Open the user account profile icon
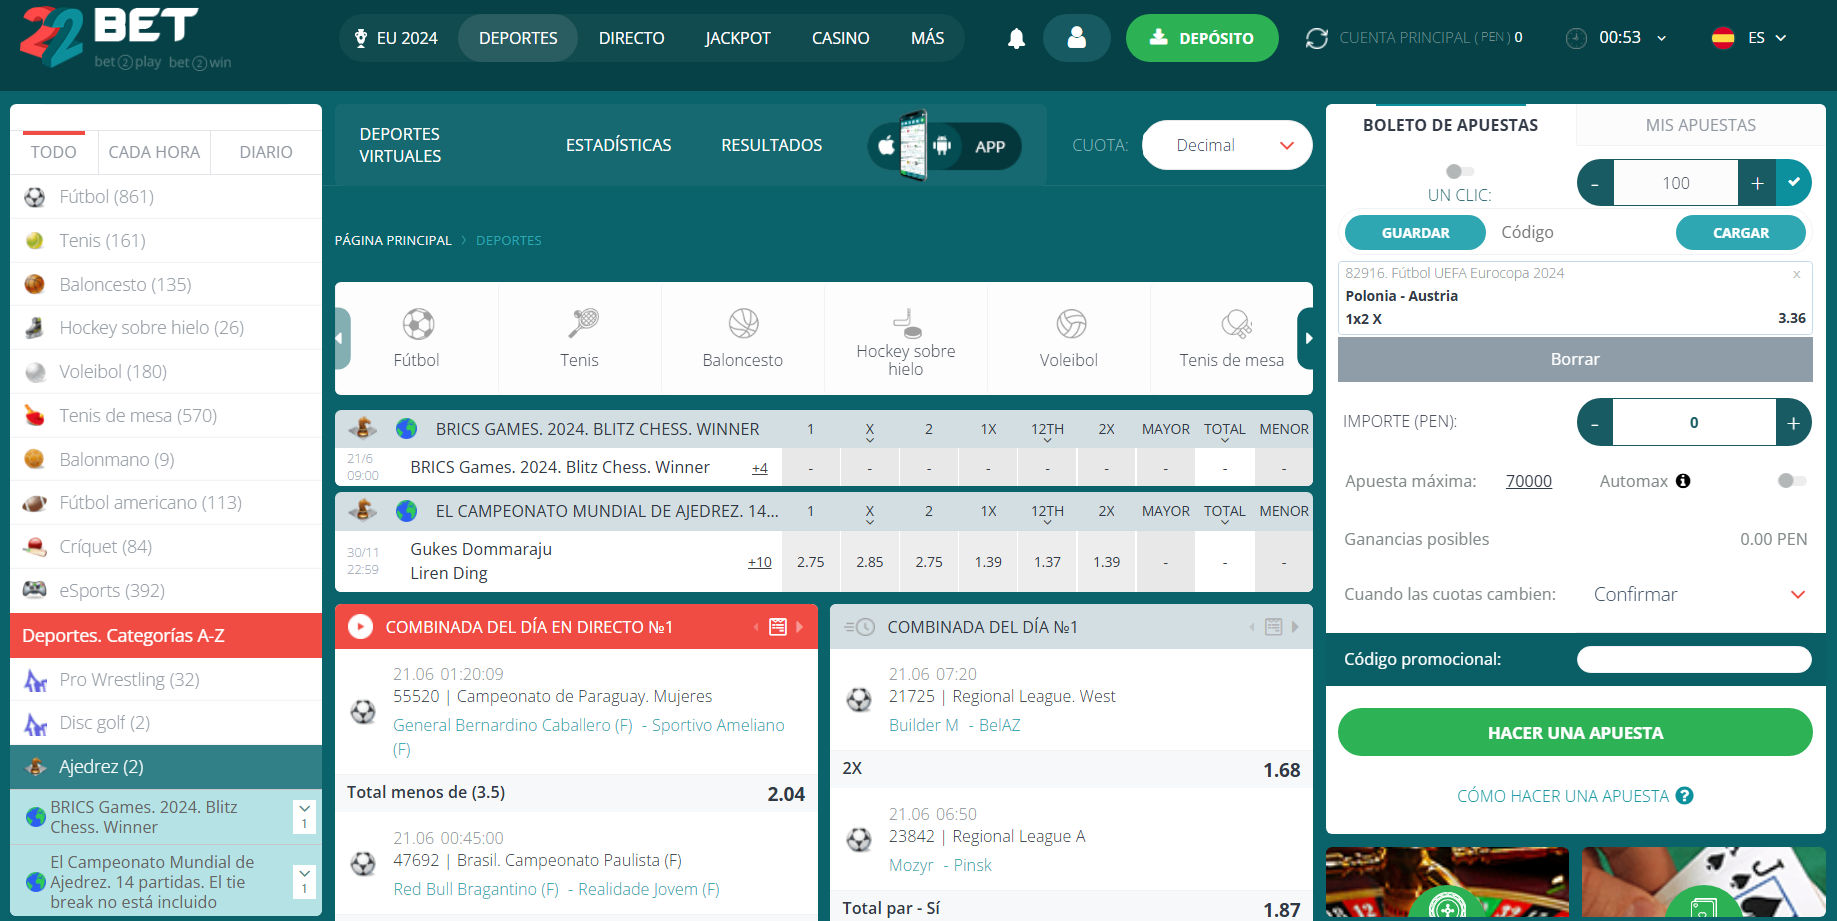The height and width of the screenshot is (921, 1837). pyautogui.click(x=1077, y=38)
